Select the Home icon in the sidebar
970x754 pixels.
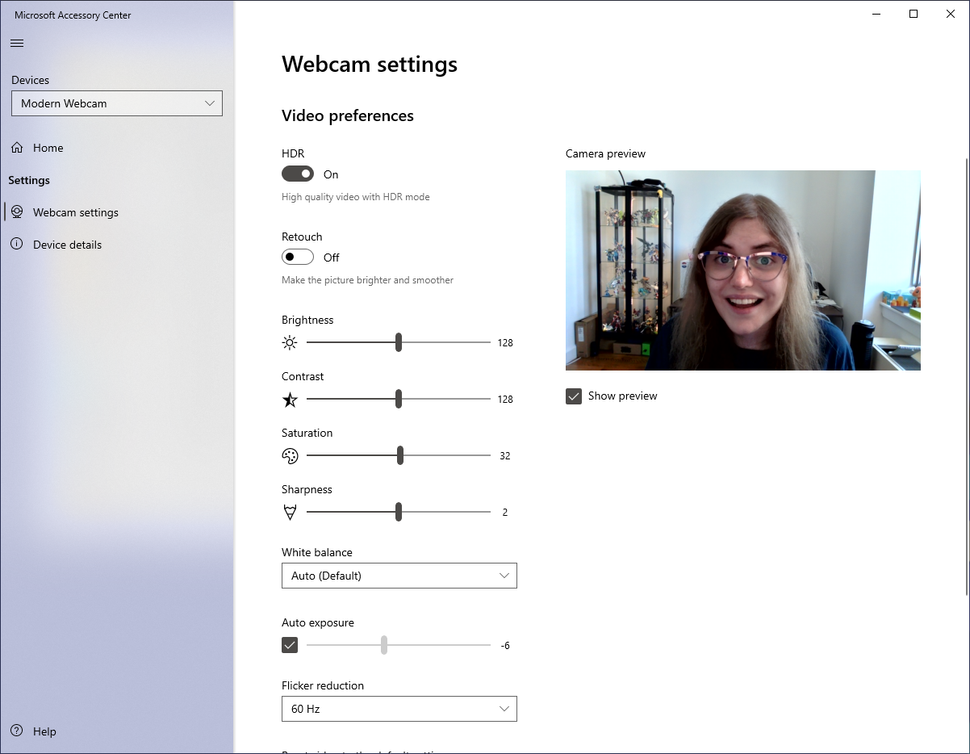[x=15, y=147]
